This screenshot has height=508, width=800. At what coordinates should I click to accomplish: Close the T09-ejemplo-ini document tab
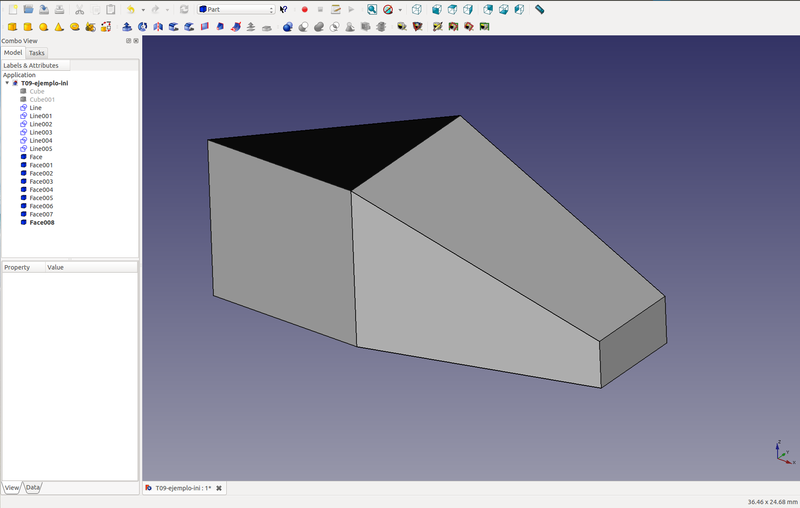click(219, 488)
